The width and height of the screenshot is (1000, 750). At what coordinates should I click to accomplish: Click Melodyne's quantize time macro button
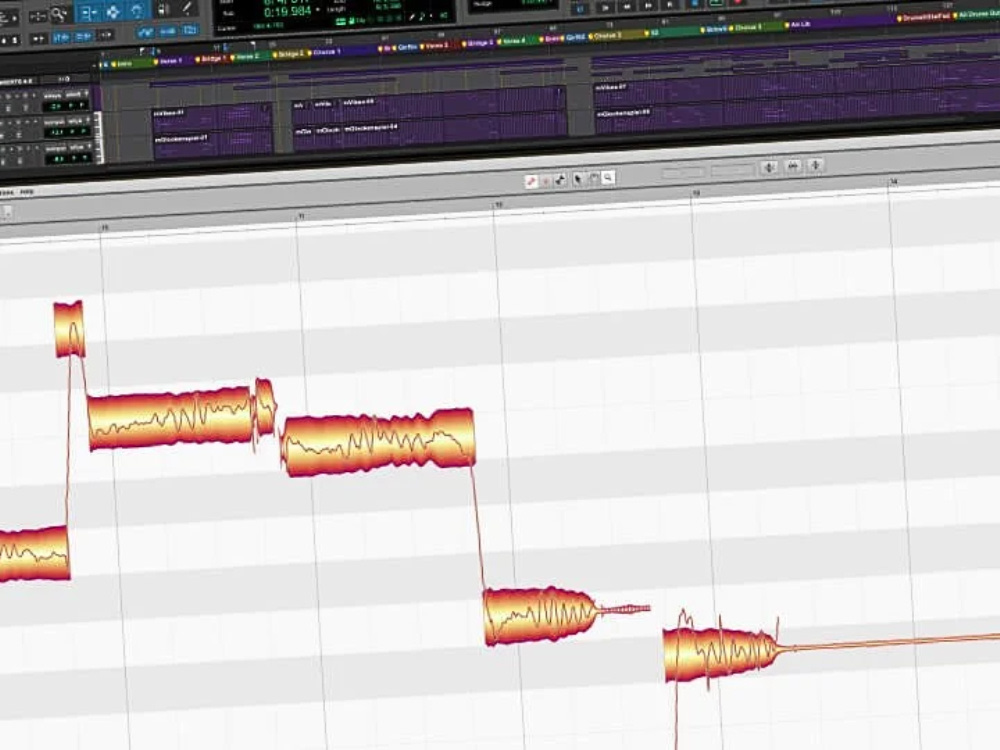click(x=793, y=166)
